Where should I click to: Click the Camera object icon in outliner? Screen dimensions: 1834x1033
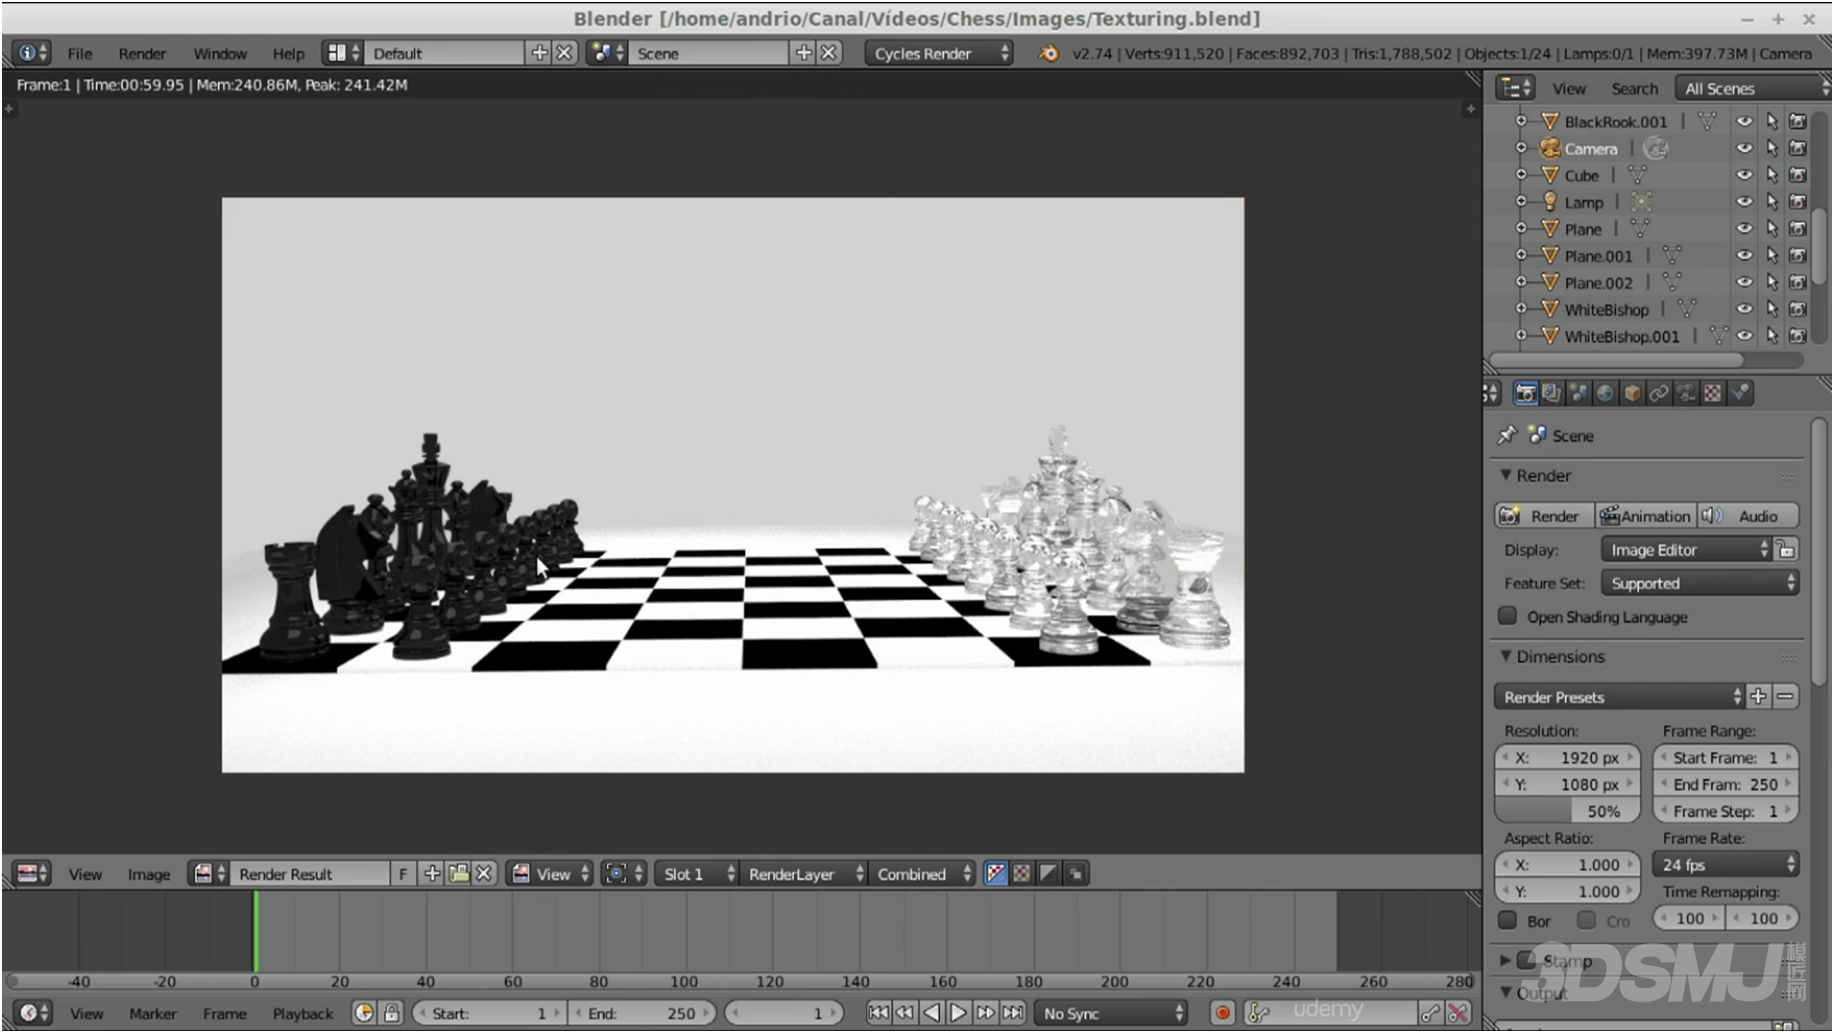click(x=1550, y=148)
